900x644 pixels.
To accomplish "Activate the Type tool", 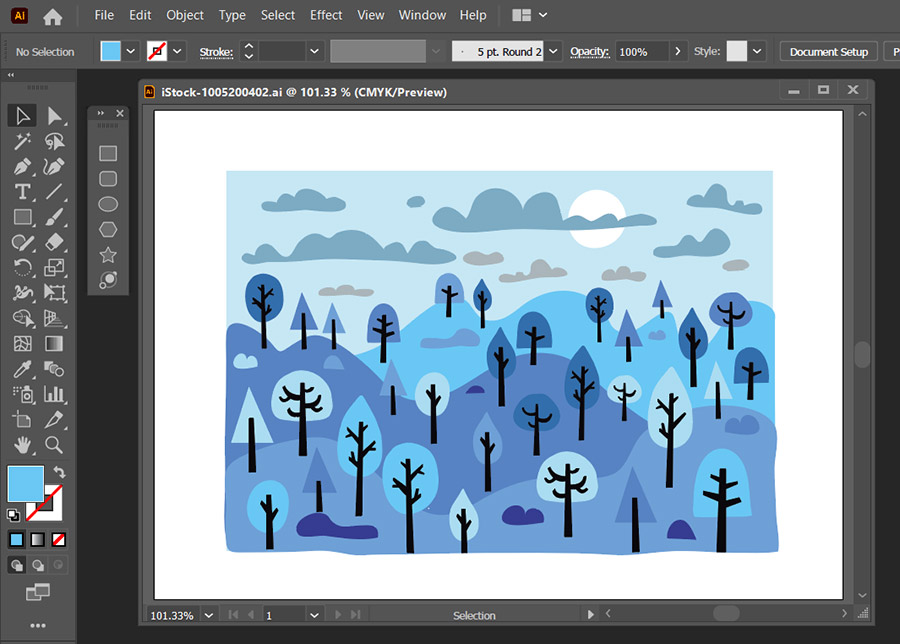I will tap(22, 191).
